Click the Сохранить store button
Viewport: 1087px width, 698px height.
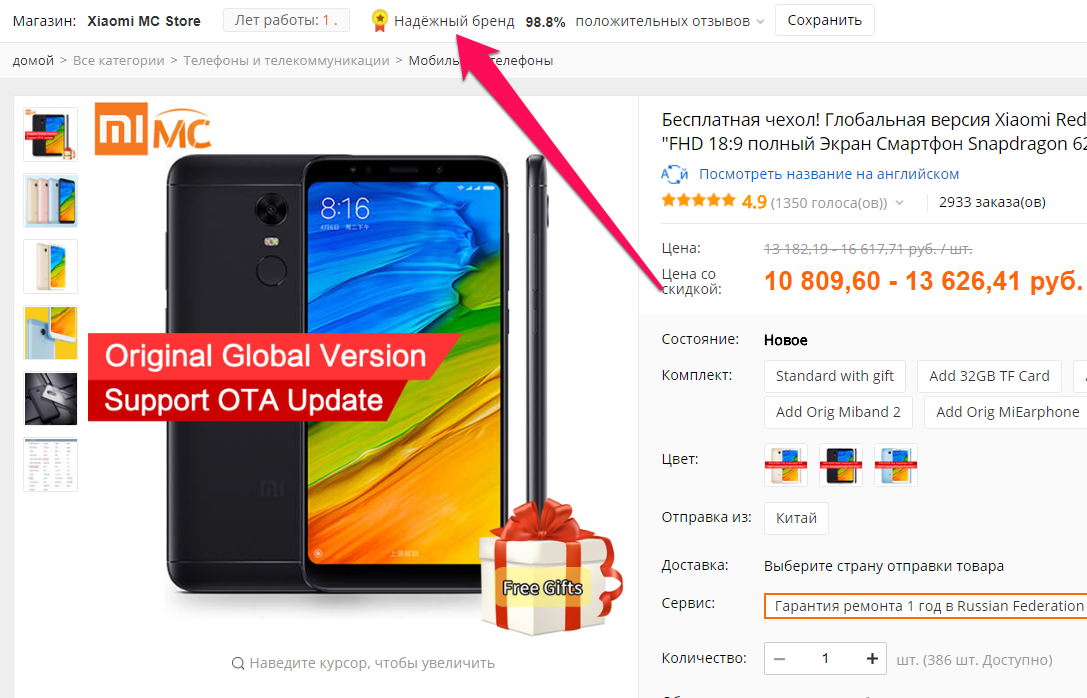[x=824, y=20]
